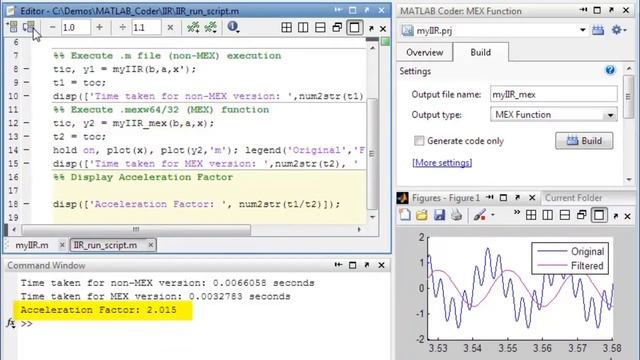Close the myIIR.m editor tab
The width and height of the screenshot is (640, 360).
pos(62,245)
